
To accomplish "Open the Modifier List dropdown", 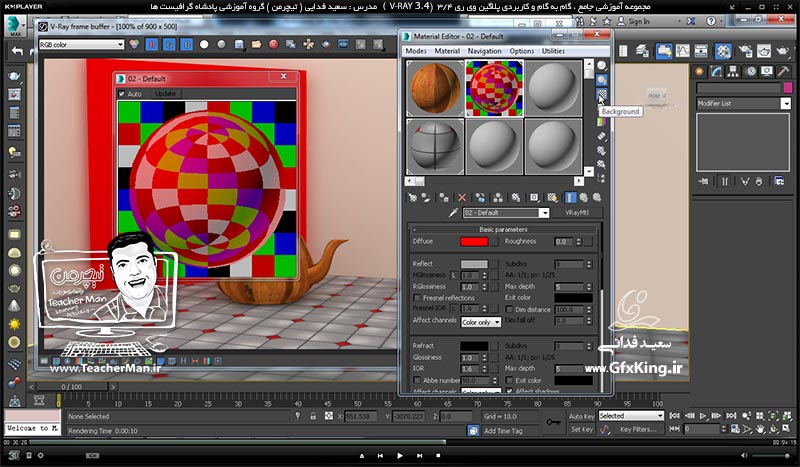I will (x=743, y=104).
